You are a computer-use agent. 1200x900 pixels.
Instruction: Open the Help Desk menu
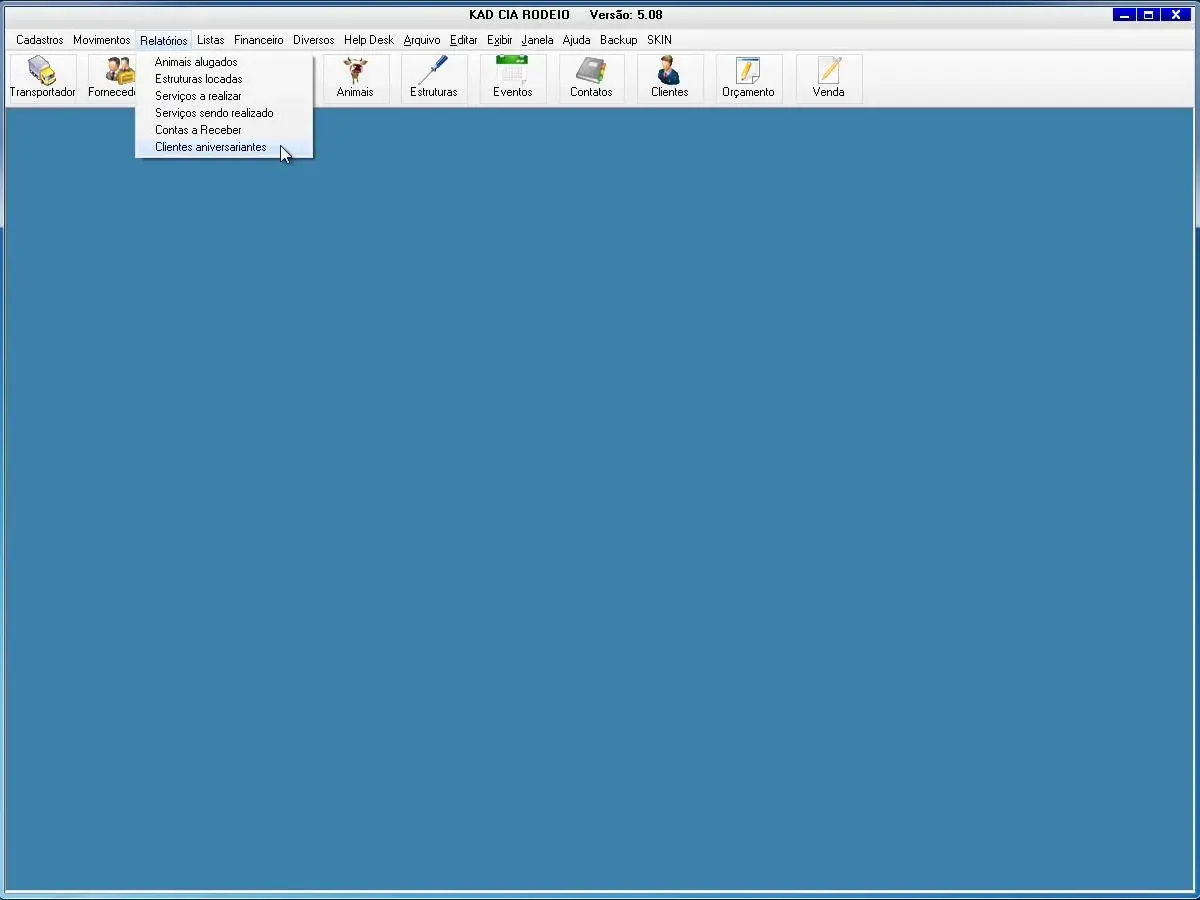pos(368,40)
